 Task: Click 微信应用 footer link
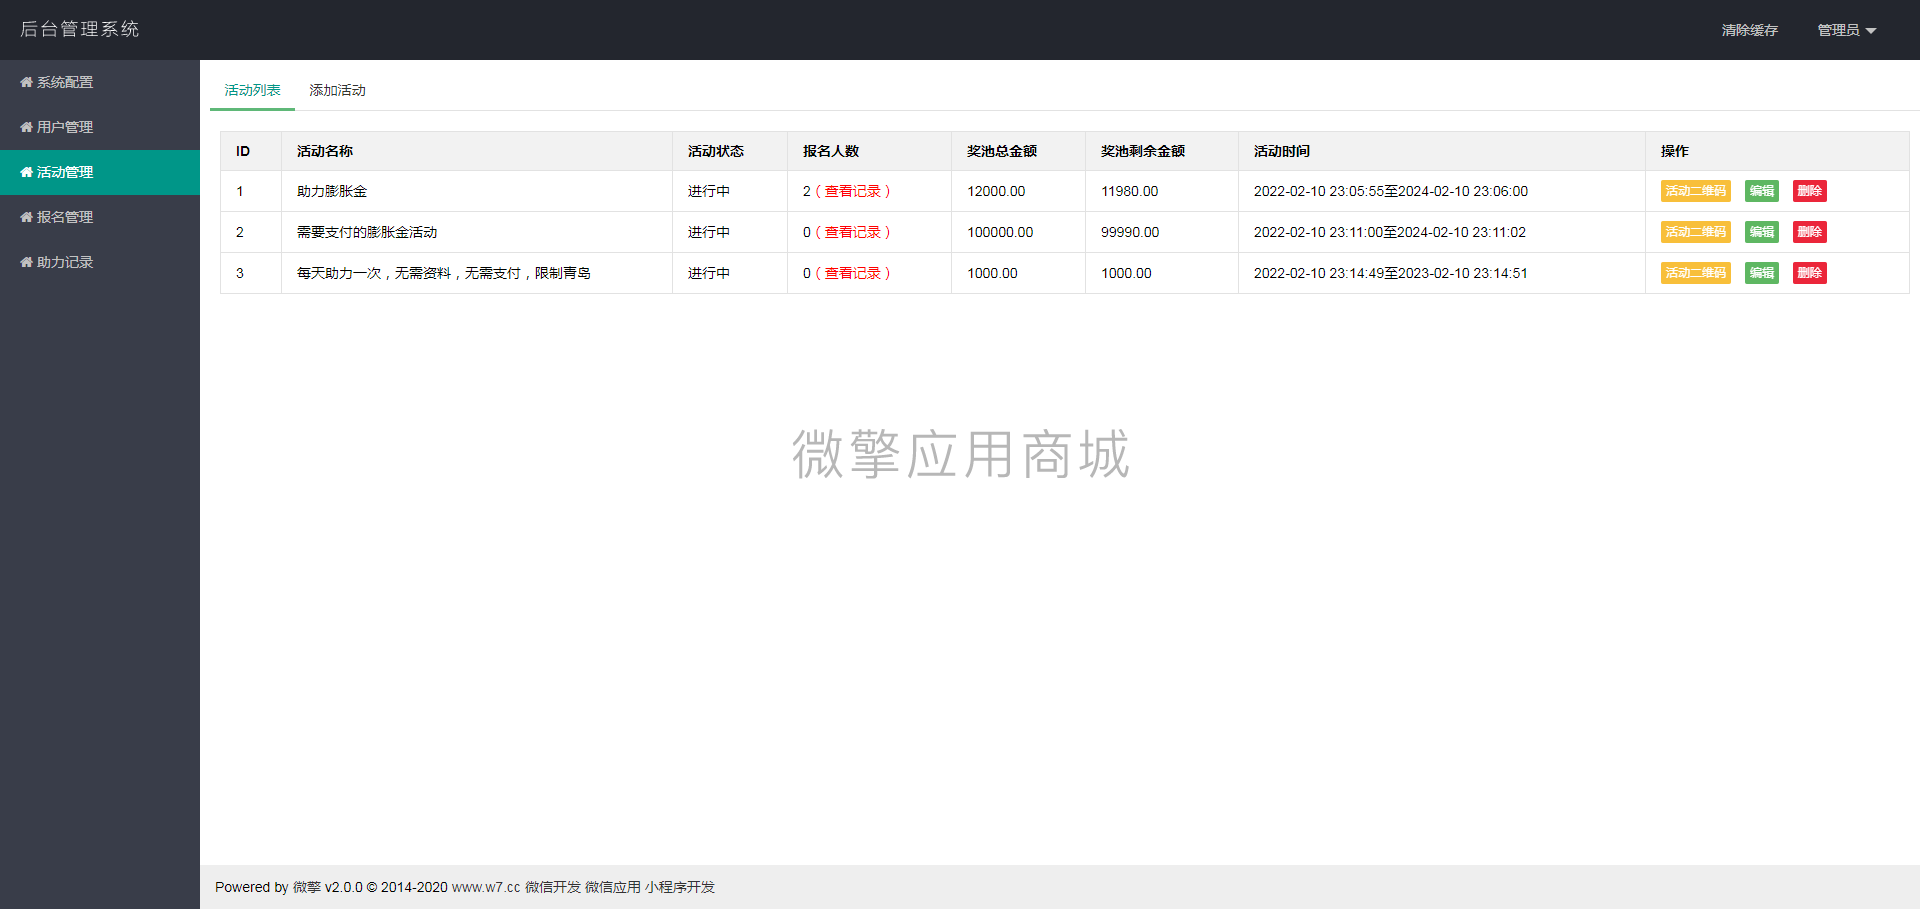[x=613, y=887]
